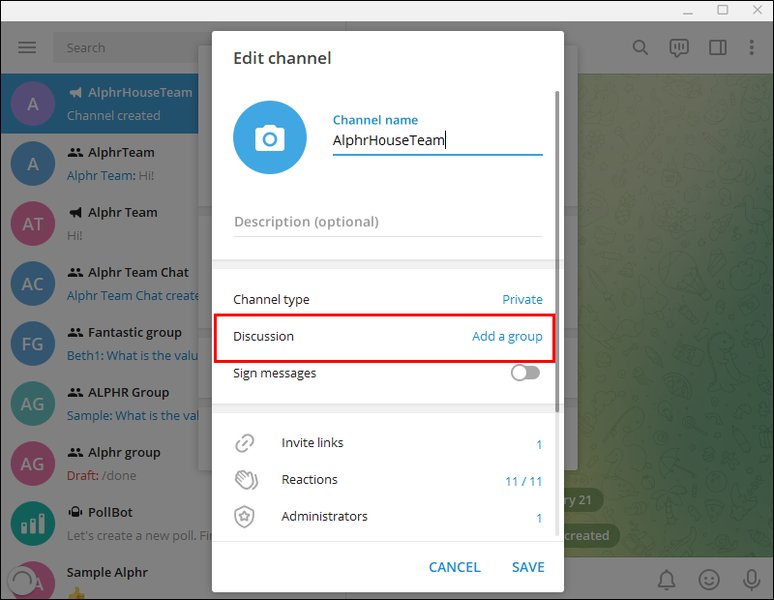Open the hamburger main menu

point(27,47)
